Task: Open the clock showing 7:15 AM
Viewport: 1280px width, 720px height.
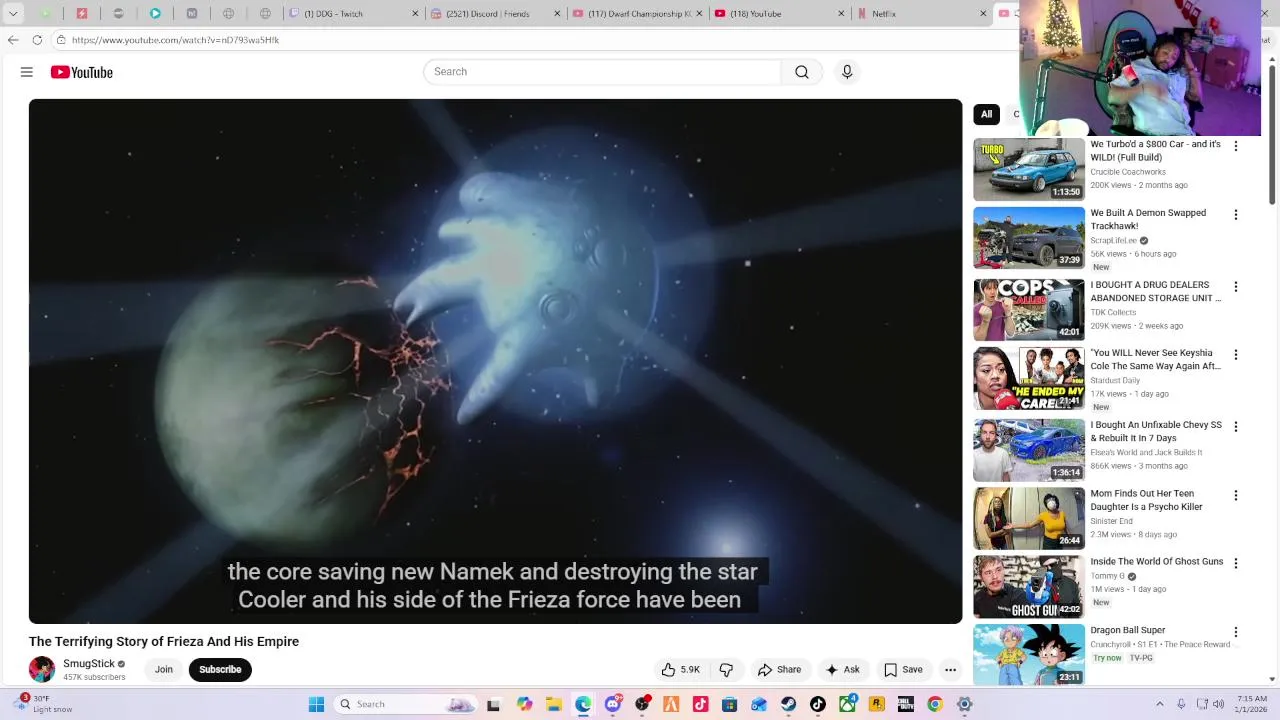Action: point(1252,704)
